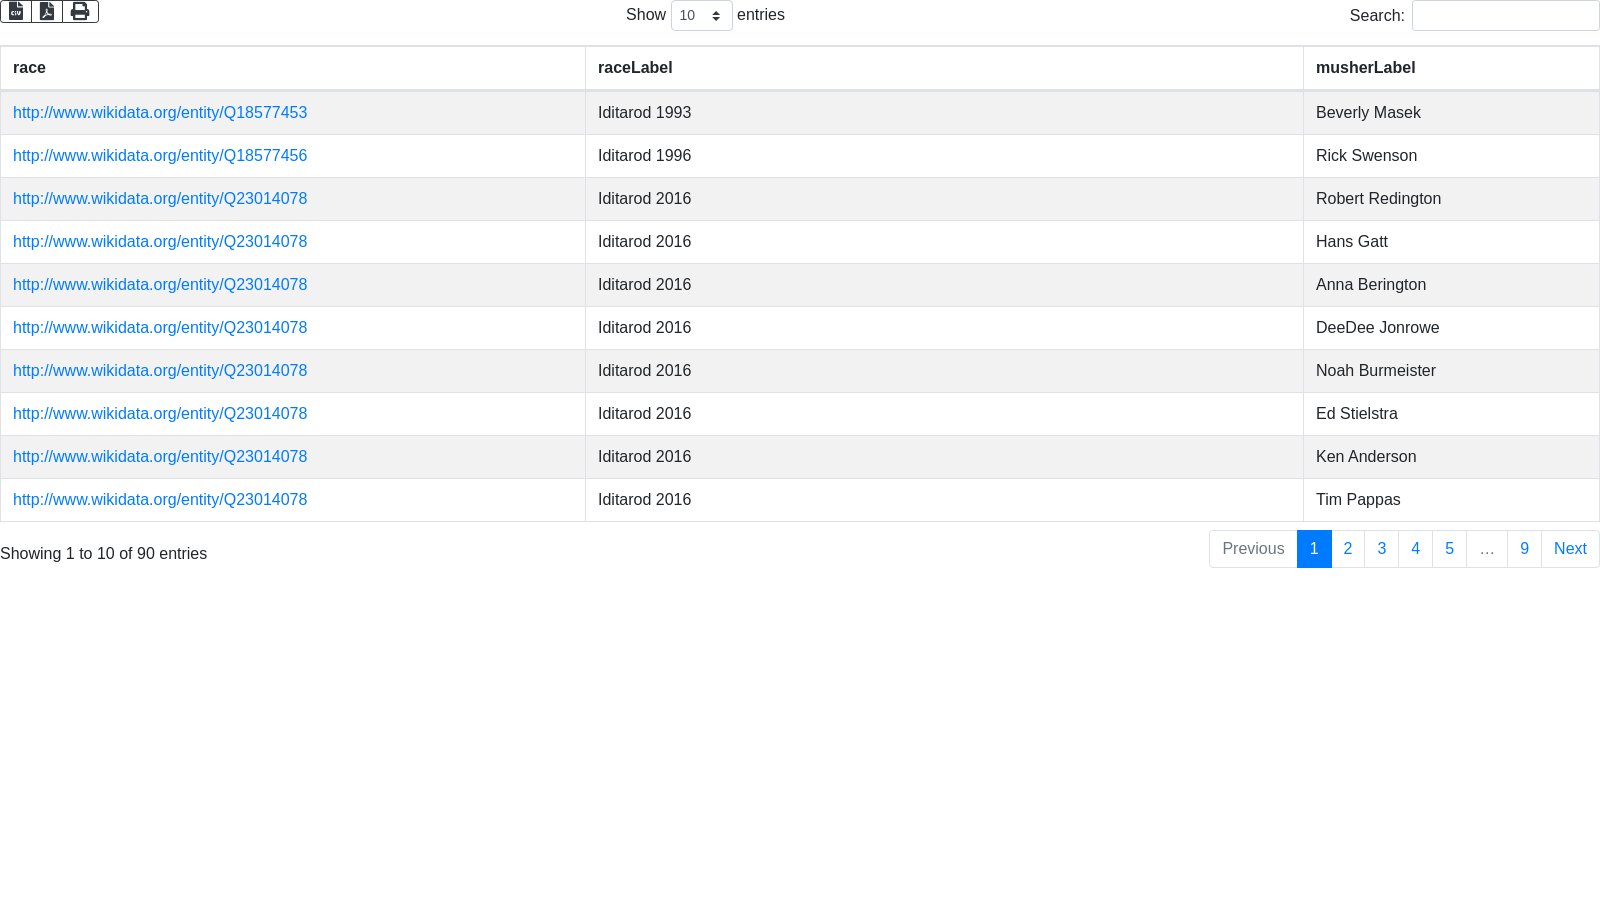Open wikidata link in Ken Anderson row
The width and height of the screenshot is (1600, 900).
point(160,457)
